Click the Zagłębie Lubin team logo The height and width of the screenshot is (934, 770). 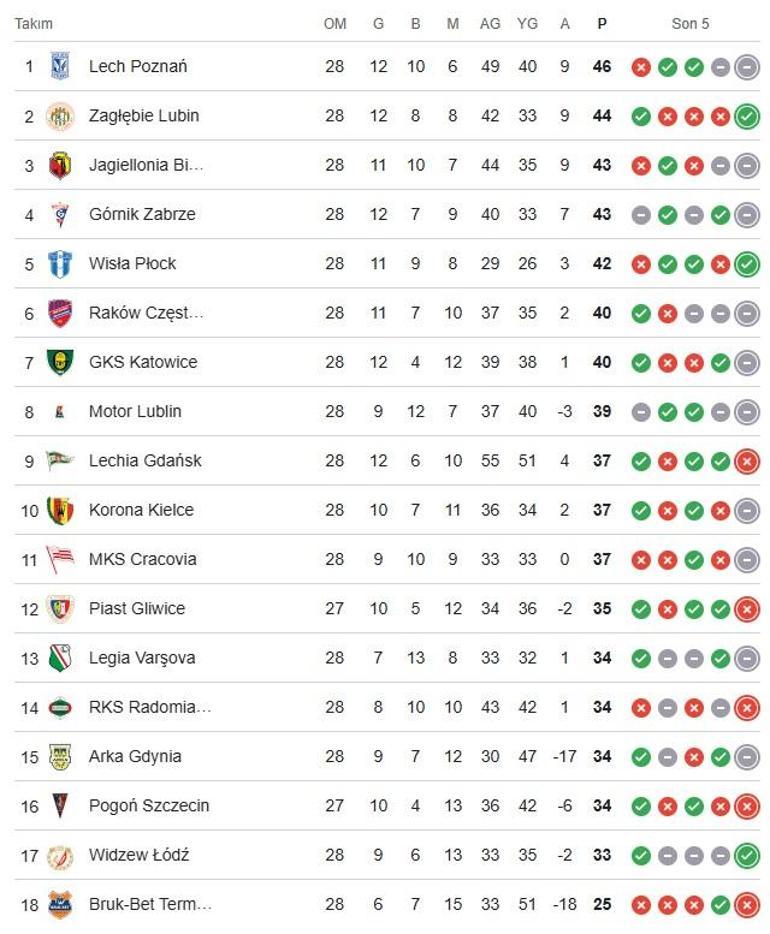60,116
